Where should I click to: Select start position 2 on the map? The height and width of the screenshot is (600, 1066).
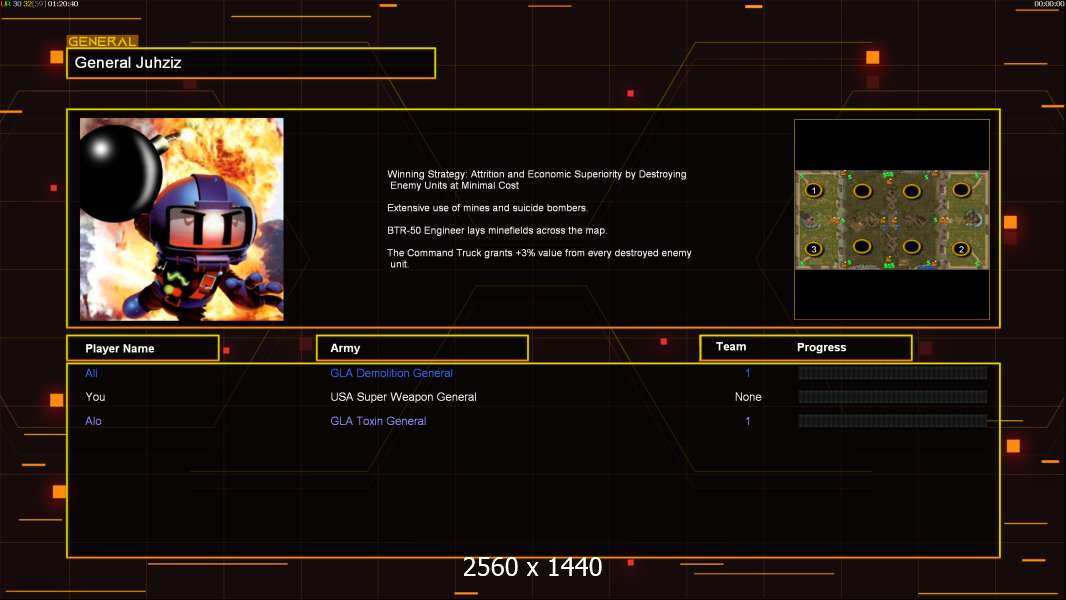point(961,249)
